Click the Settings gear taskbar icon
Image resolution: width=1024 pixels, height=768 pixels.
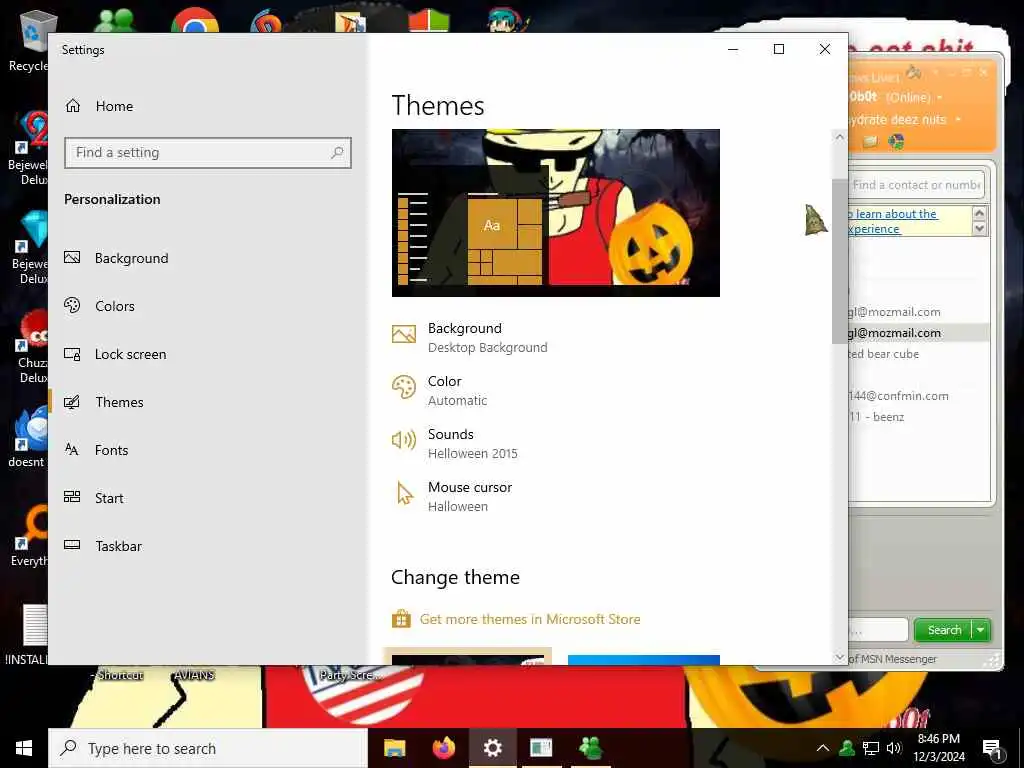click(492, 748)
